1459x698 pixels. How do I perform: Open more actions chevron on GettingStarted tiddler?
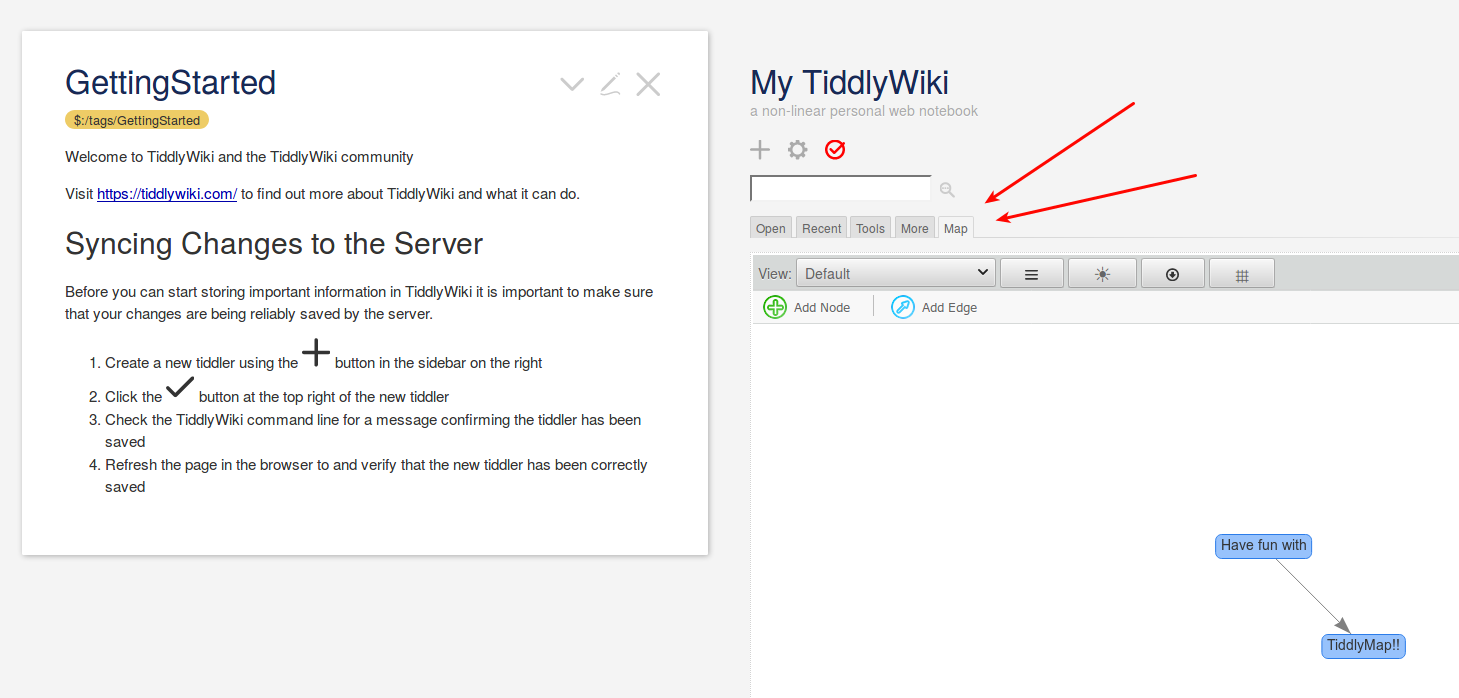[572, 84]
